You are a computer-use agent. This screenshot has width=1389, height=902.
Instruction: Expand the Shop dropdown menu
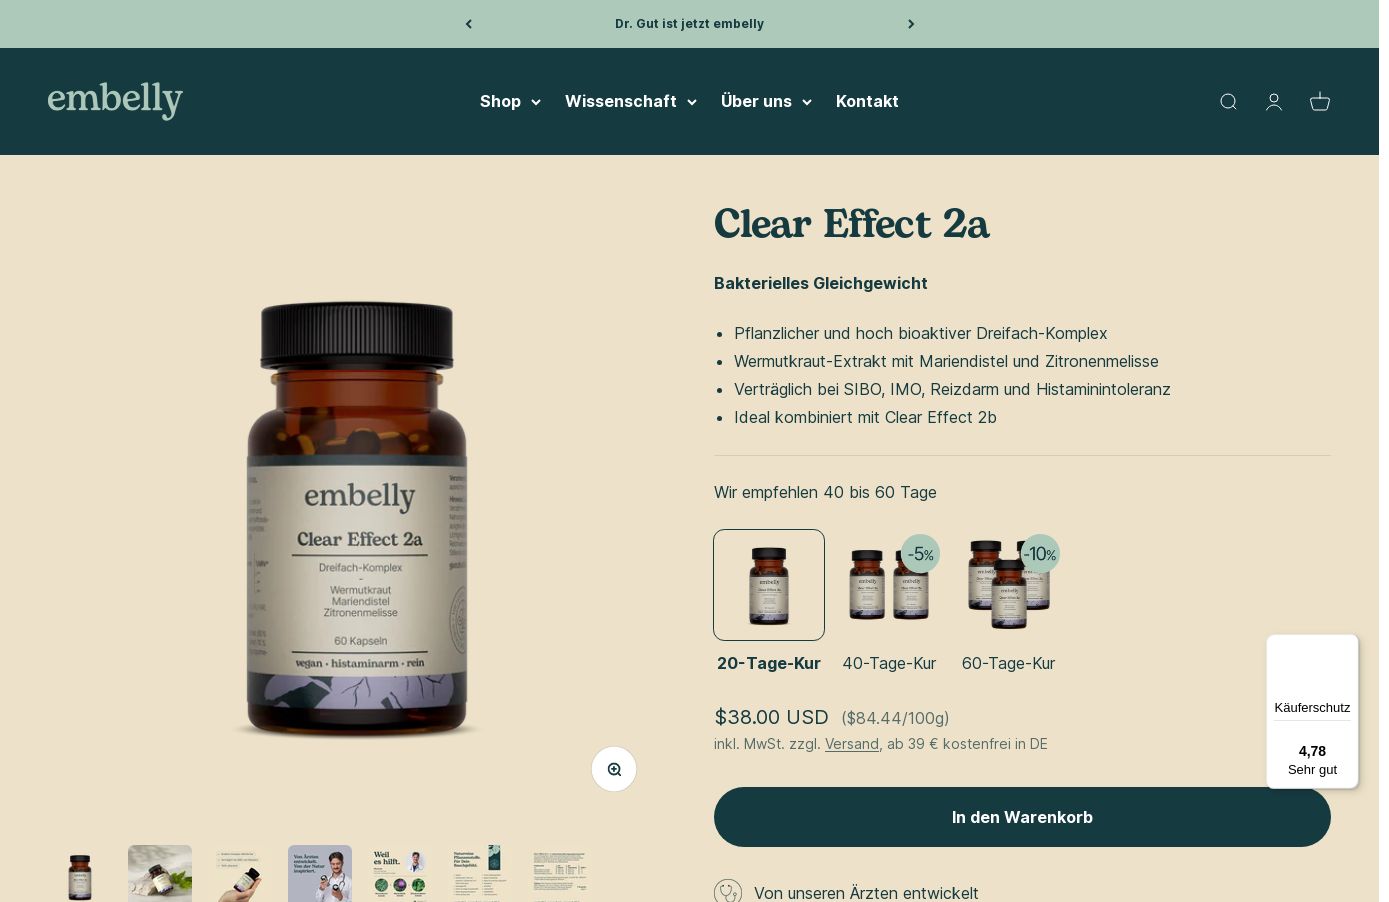pos(510,101)
